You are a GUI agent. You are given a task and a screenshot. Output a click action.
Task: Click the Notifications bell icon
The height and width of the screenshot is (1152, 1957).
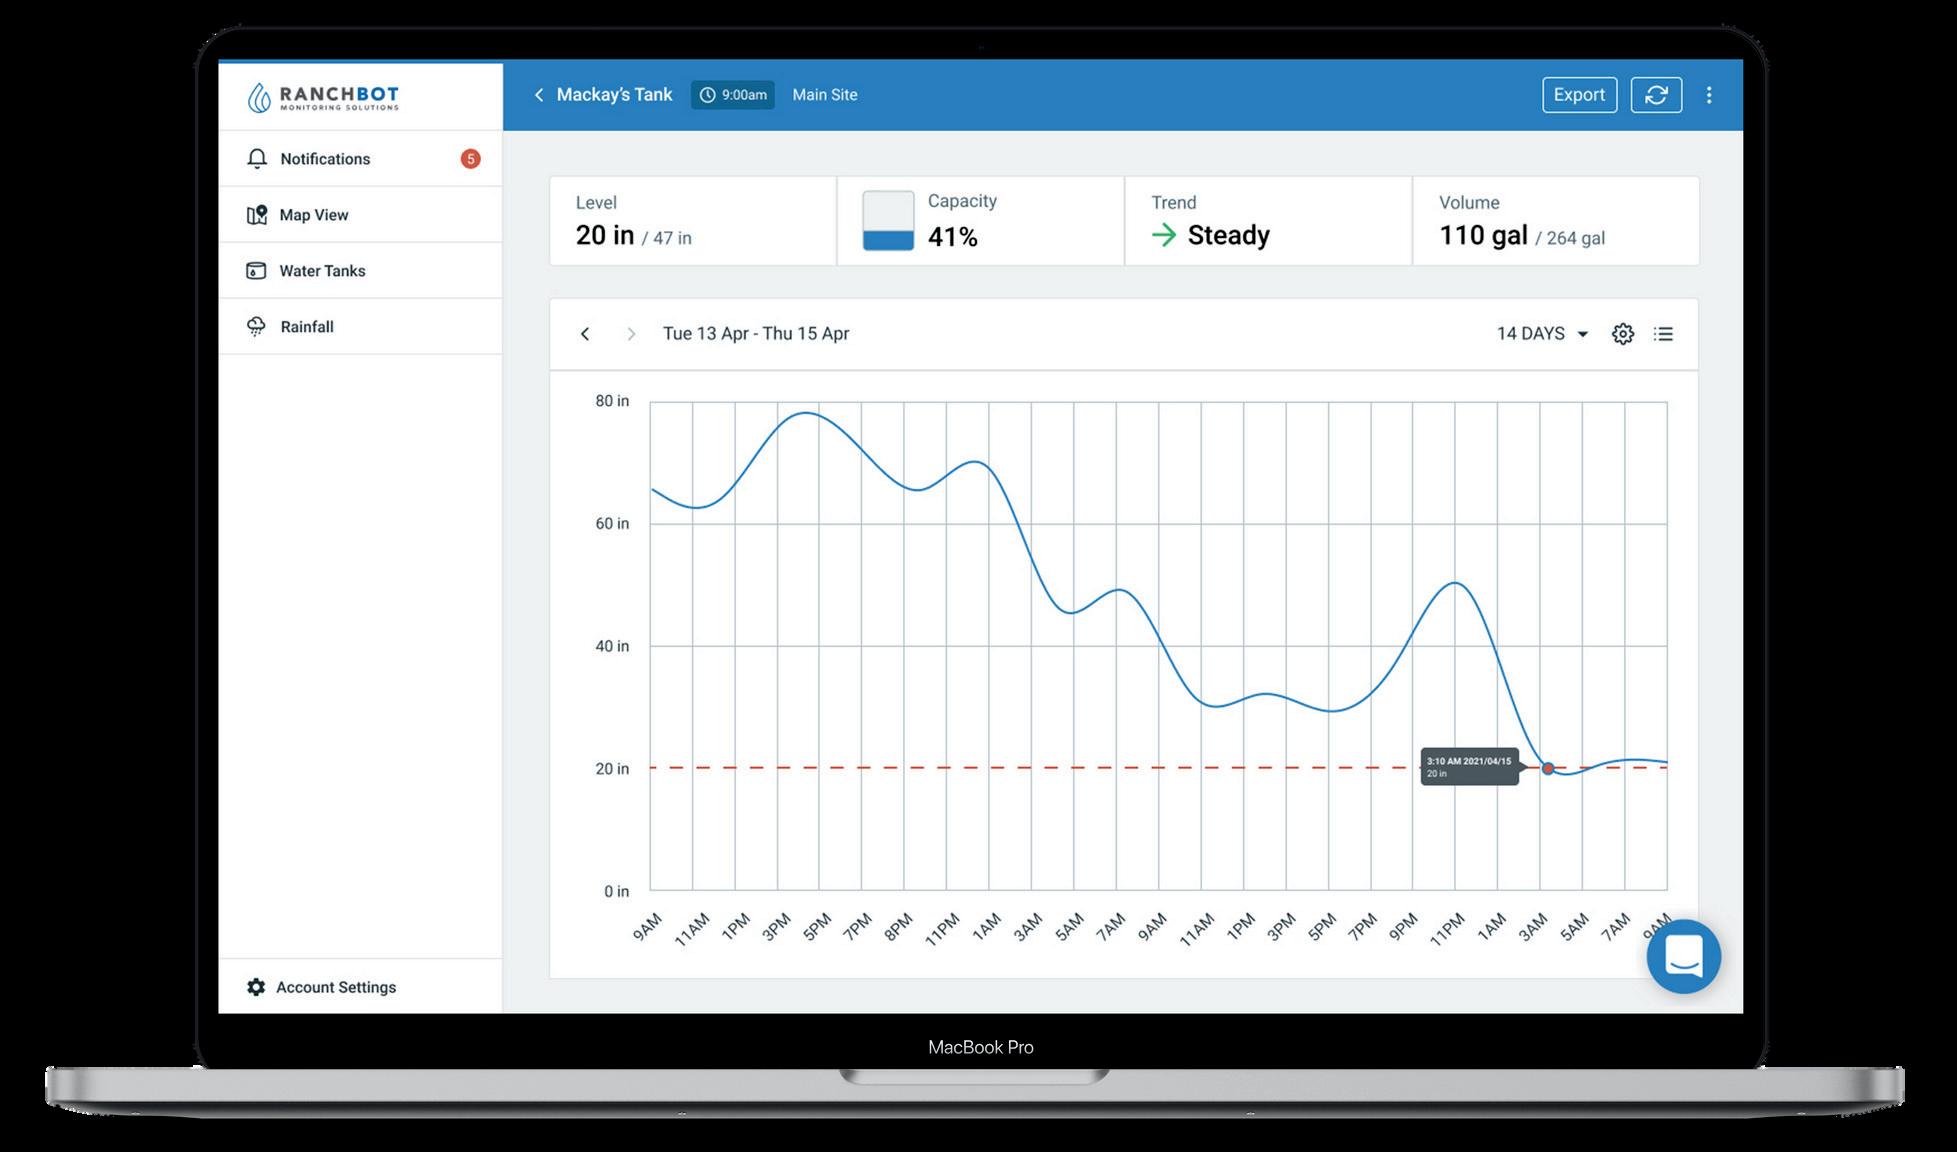pos(257,159)
